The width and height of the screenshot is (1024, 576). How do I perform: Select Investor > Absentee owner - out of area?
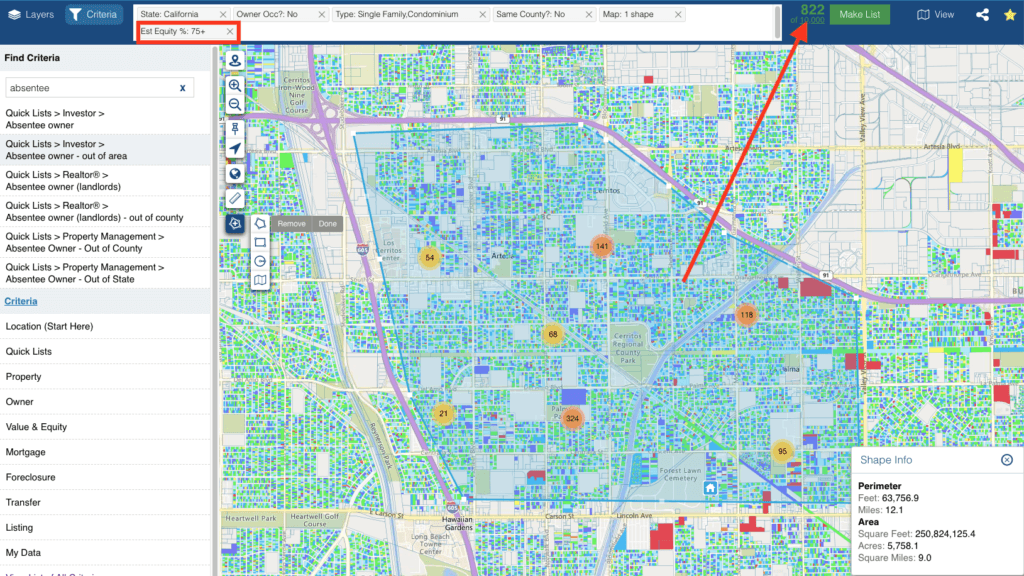click(x=105, y=150)
